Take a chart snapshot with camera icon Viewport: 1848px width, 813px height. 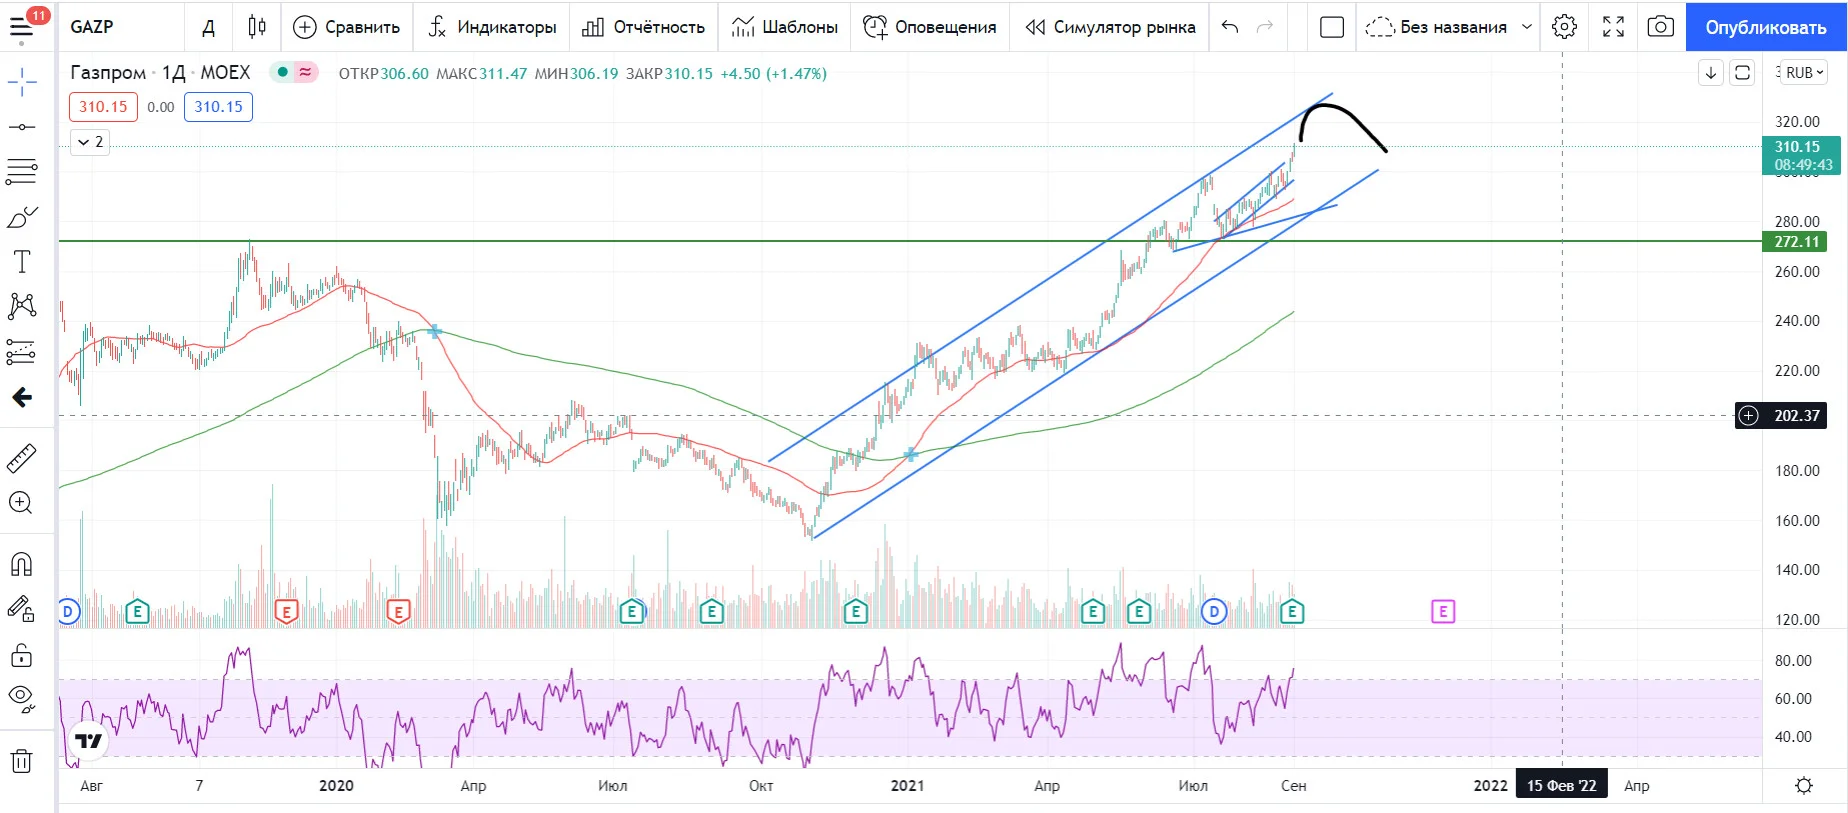pos(1660,27)
